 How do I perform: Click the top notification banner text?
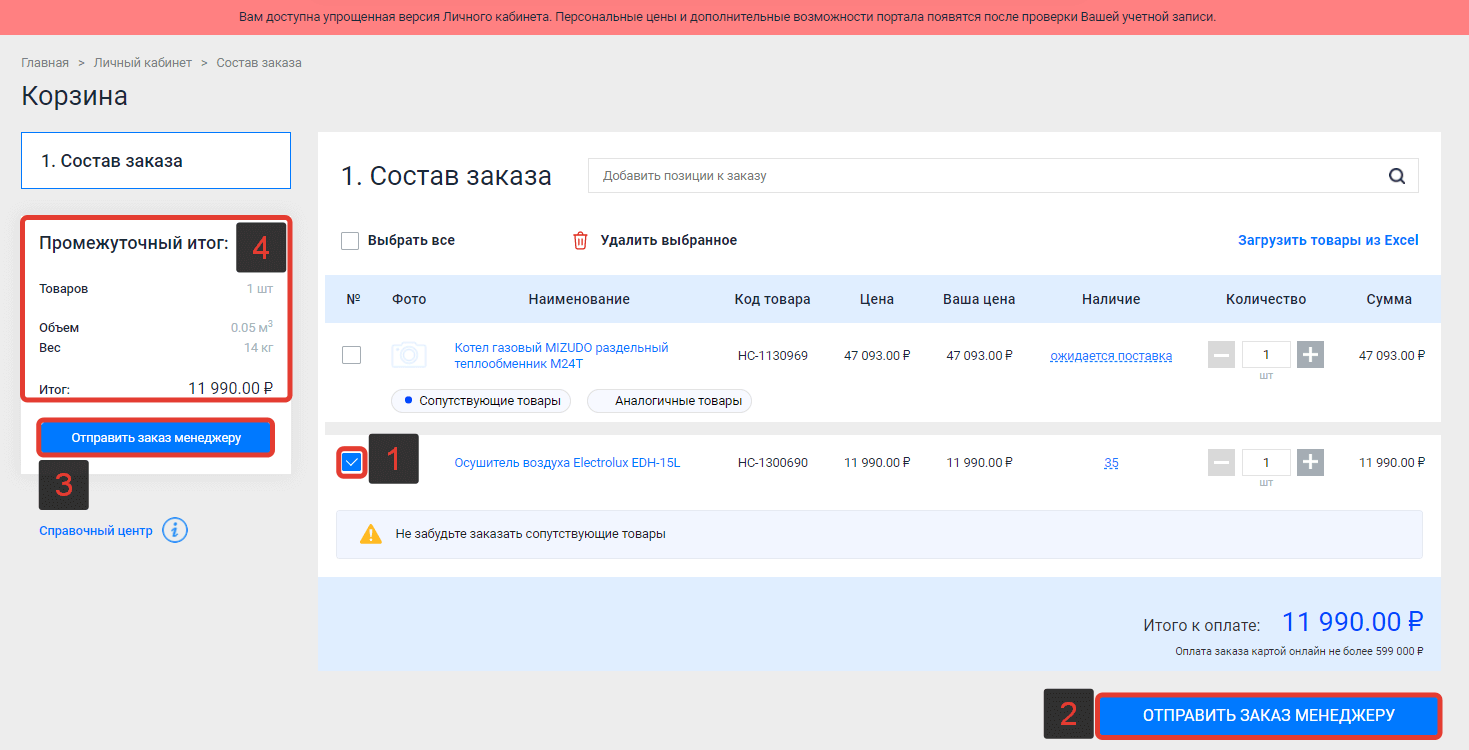pos(727,18)
